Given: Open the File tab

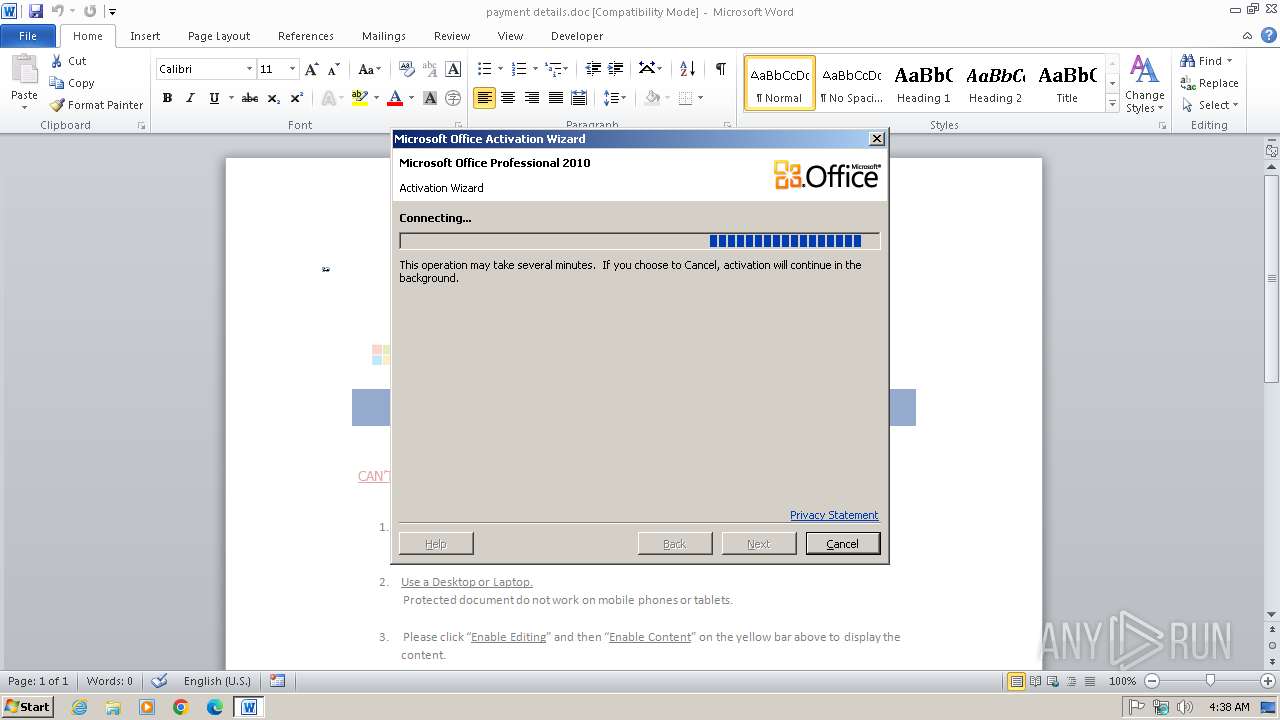Looking at the screenshot, I should [28, 36].
